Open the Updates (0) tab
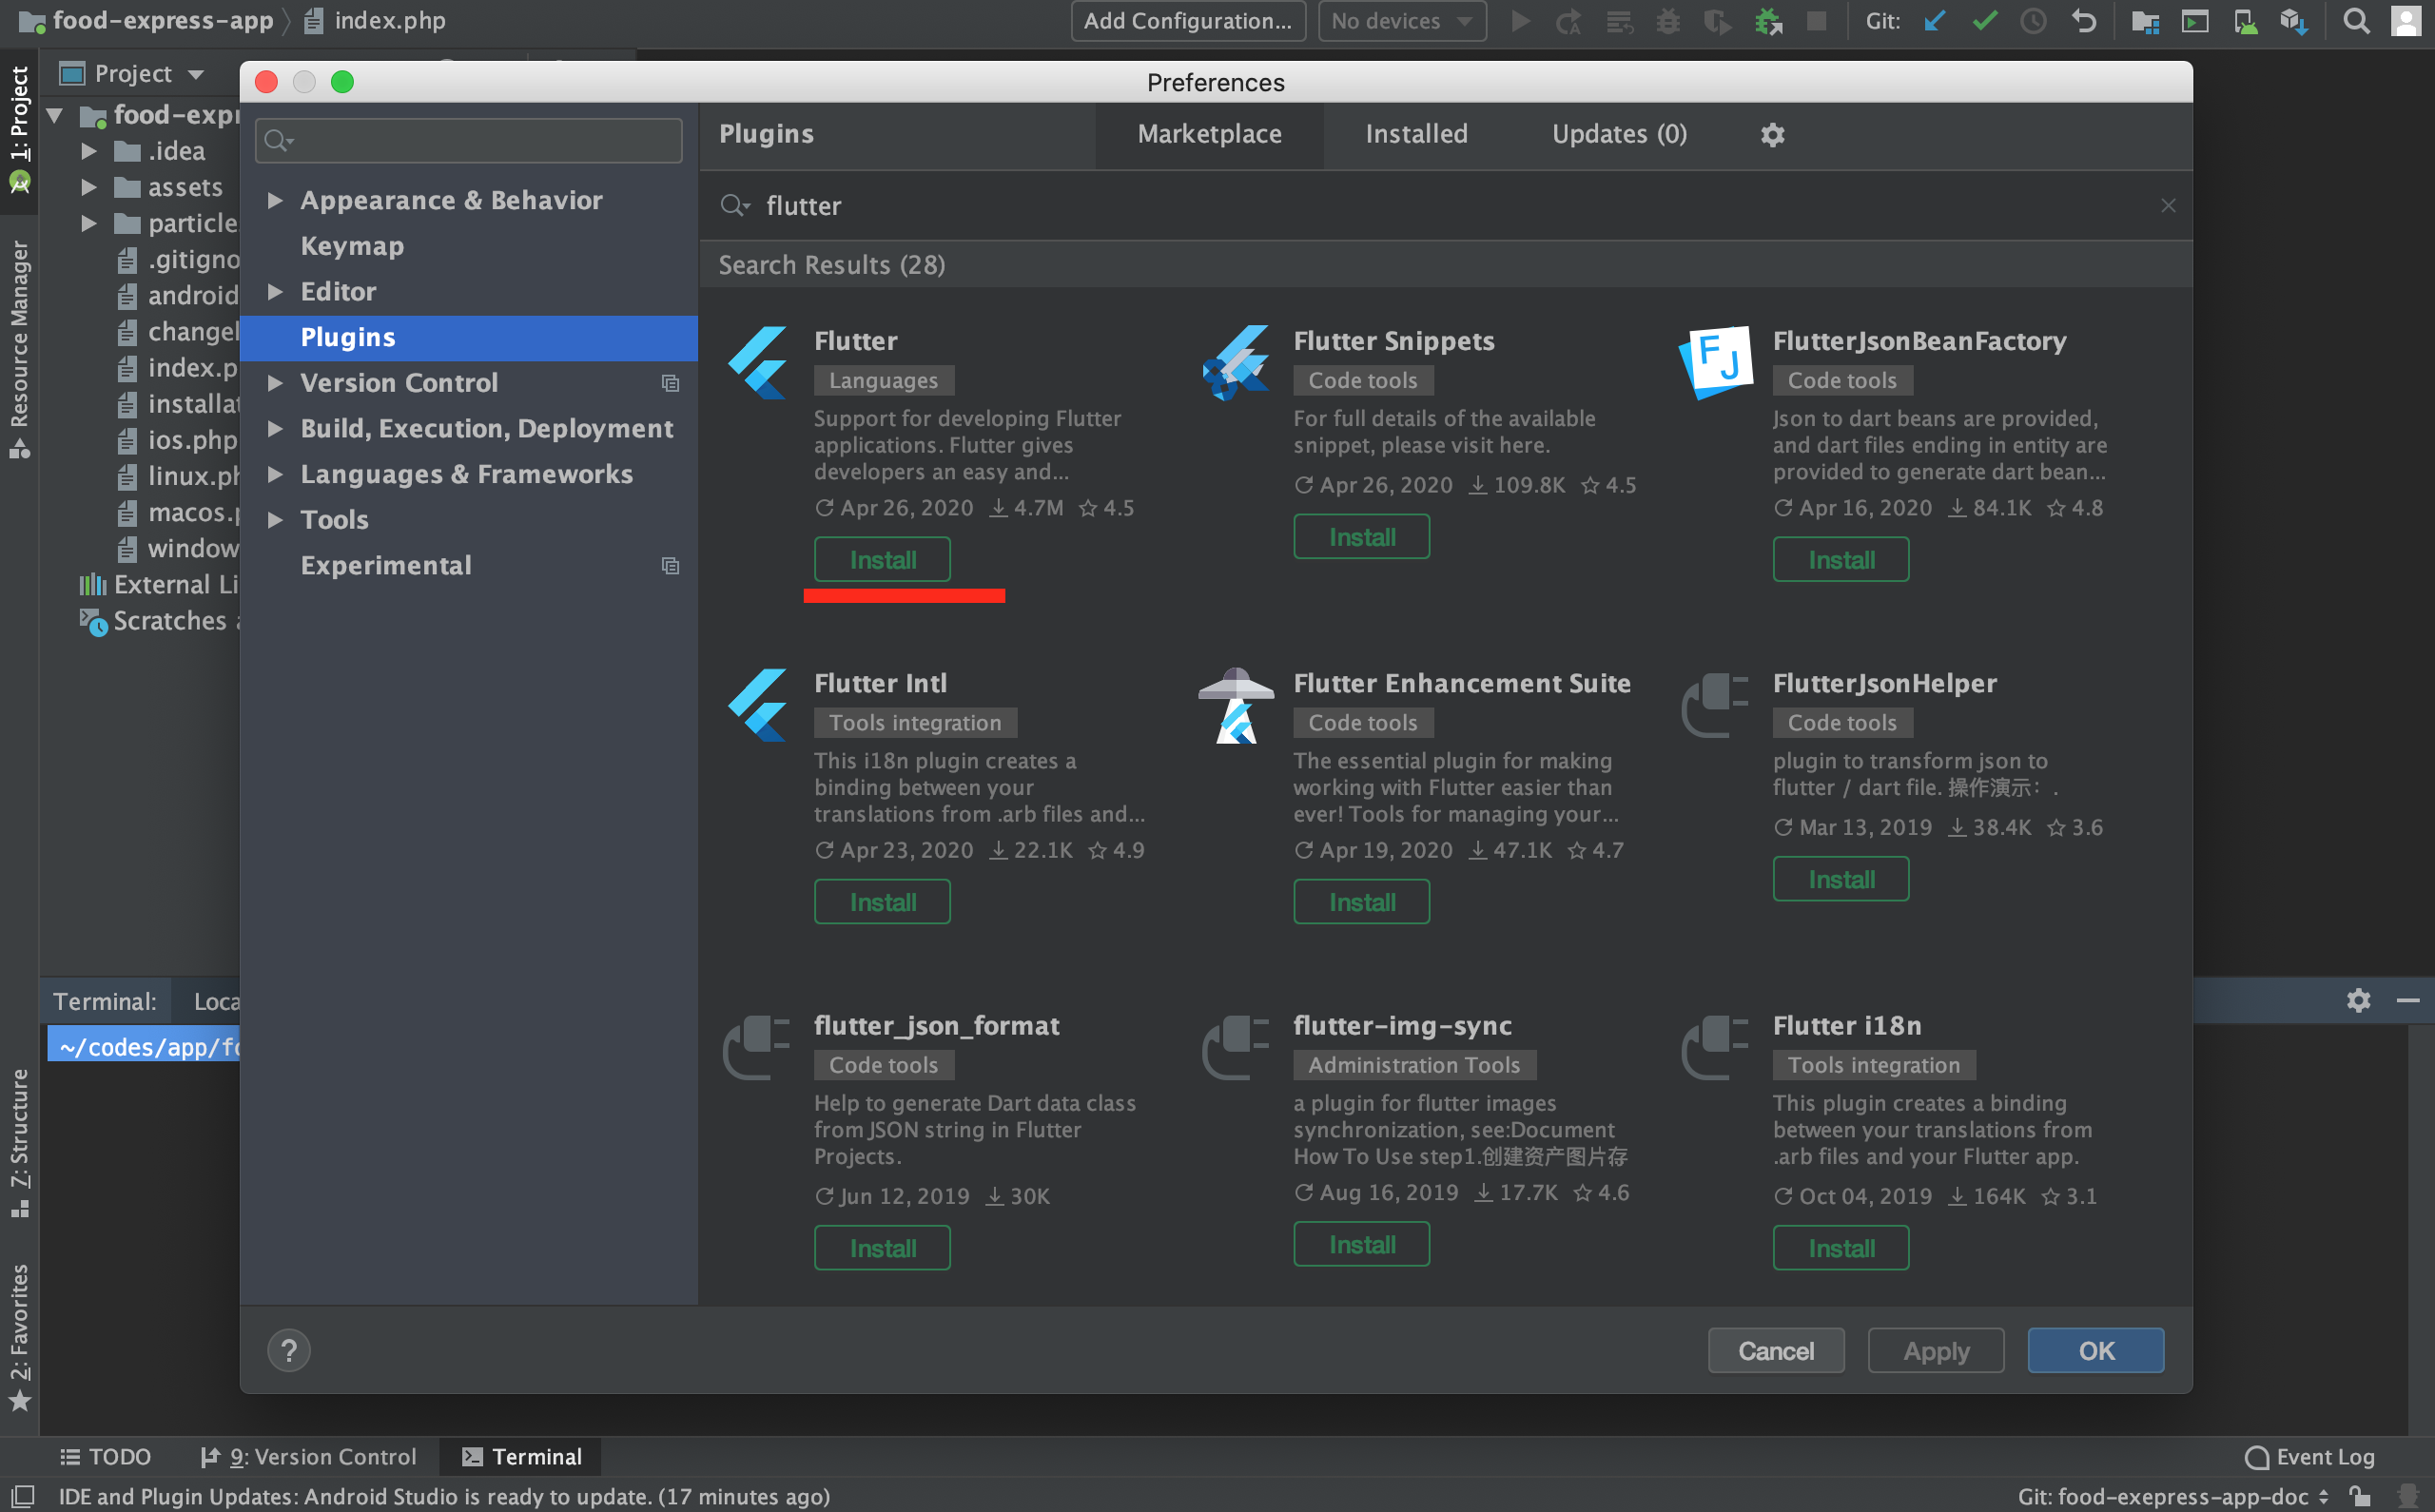This screenshot has height=1512, width=2435. 1619,134
